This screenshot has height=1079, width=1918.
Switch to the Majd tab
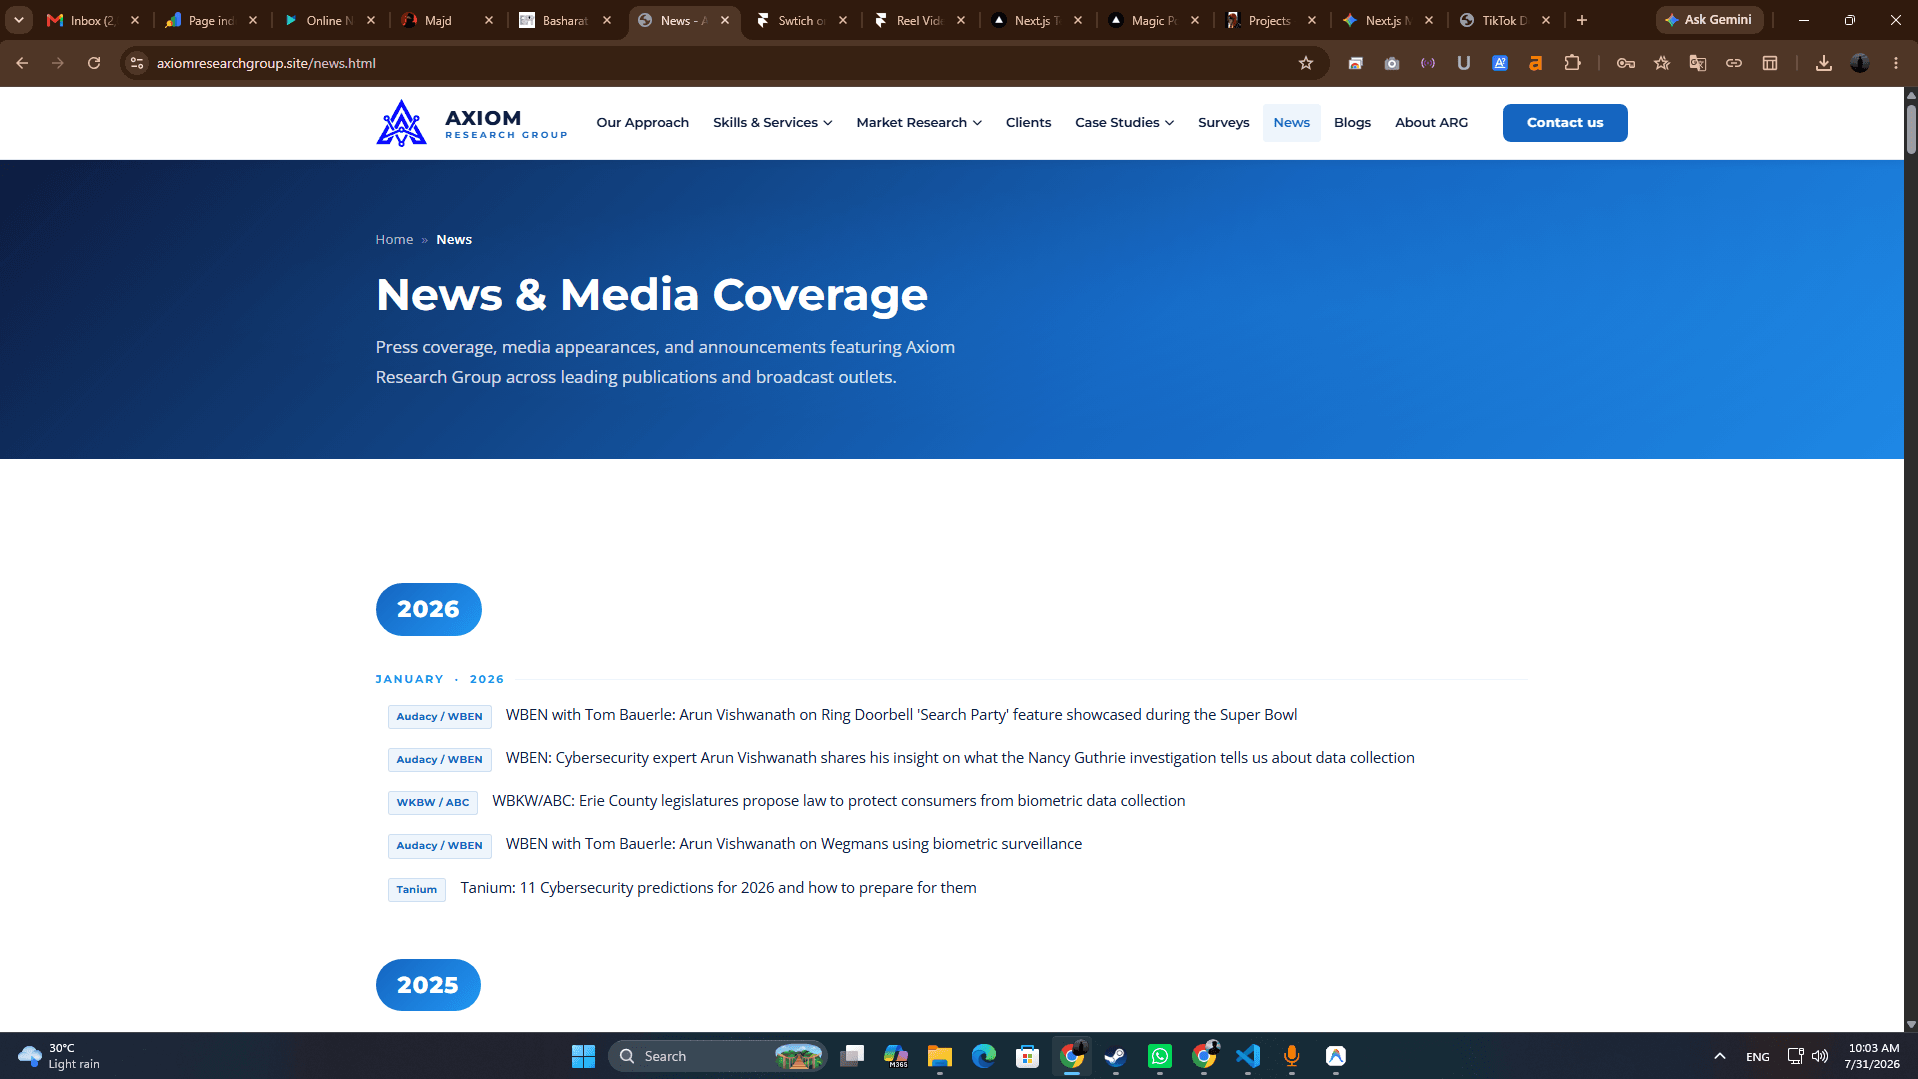[448, 20]
